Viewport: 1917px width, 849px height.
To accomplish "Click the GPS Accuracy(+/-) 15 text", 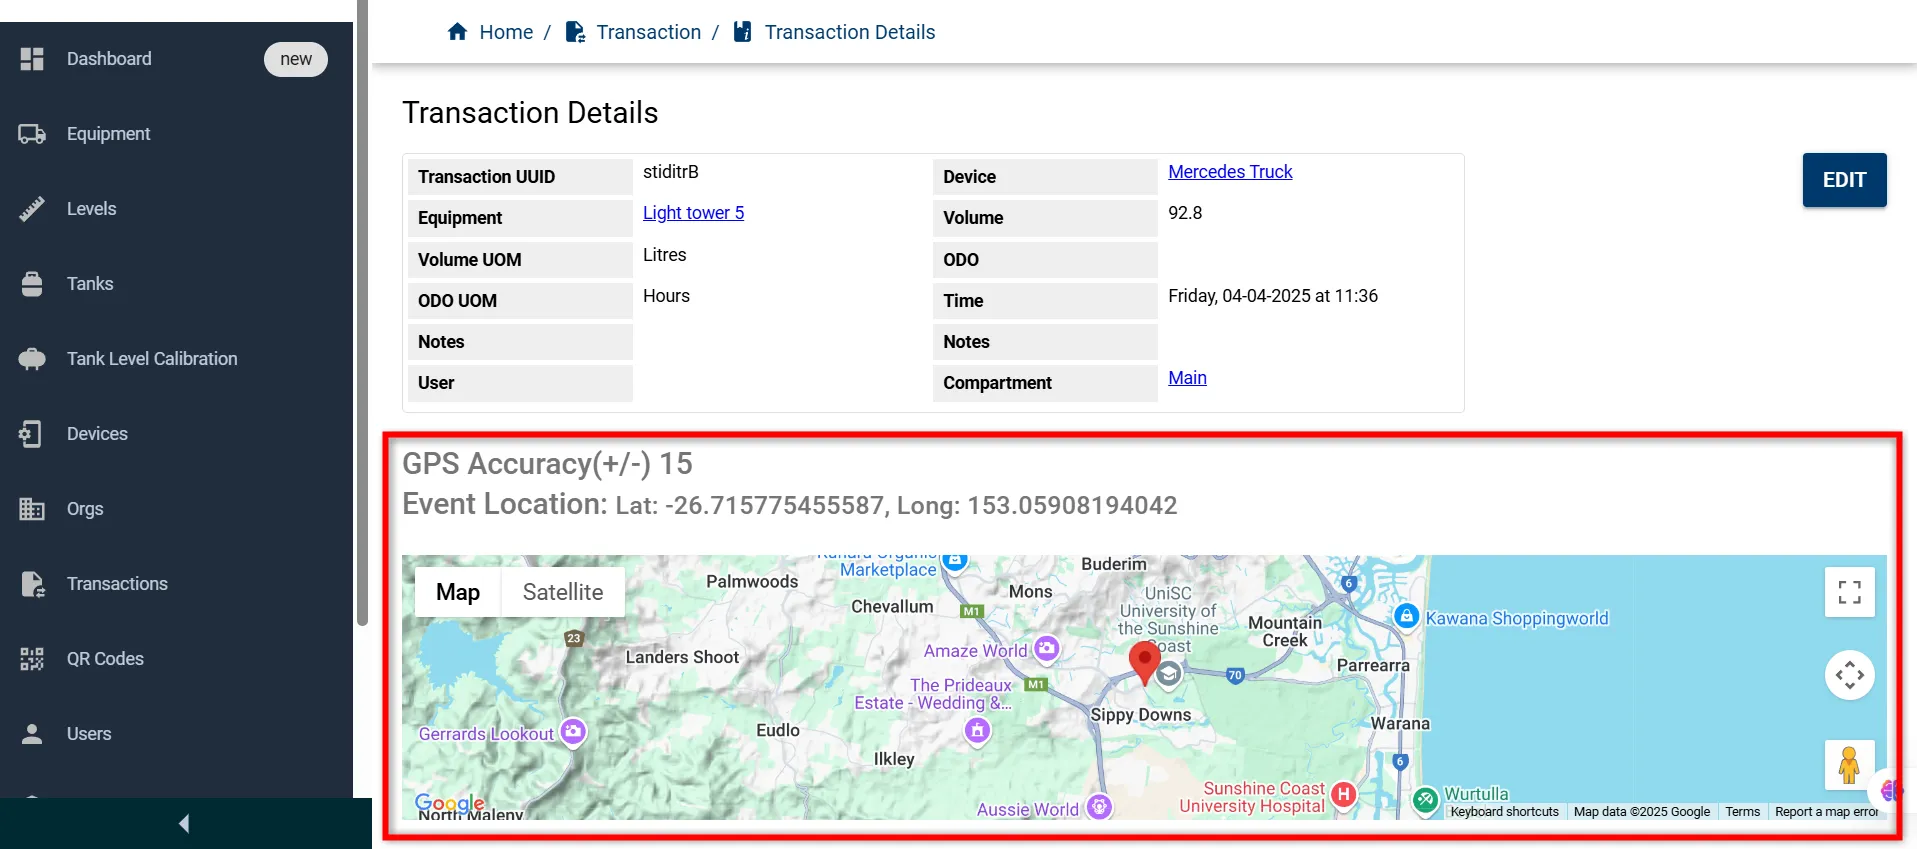I will (x=547, y=464).
